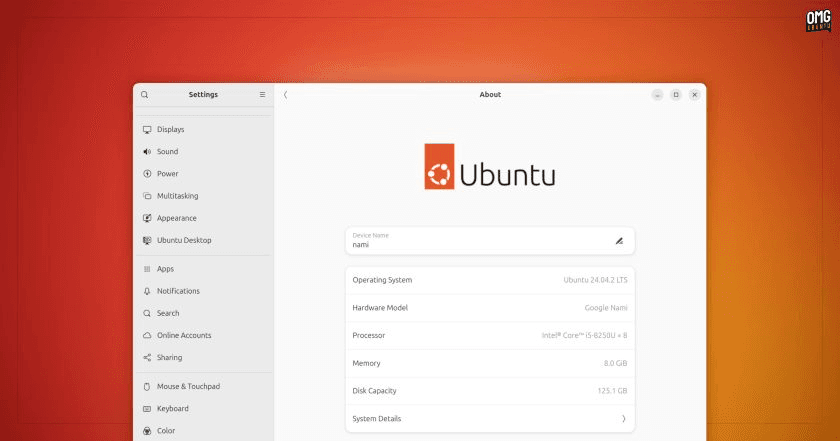Viewport: 840px width, 441px height.
Task: Click the Device Name field 'nami'
Action: [490, 241]
